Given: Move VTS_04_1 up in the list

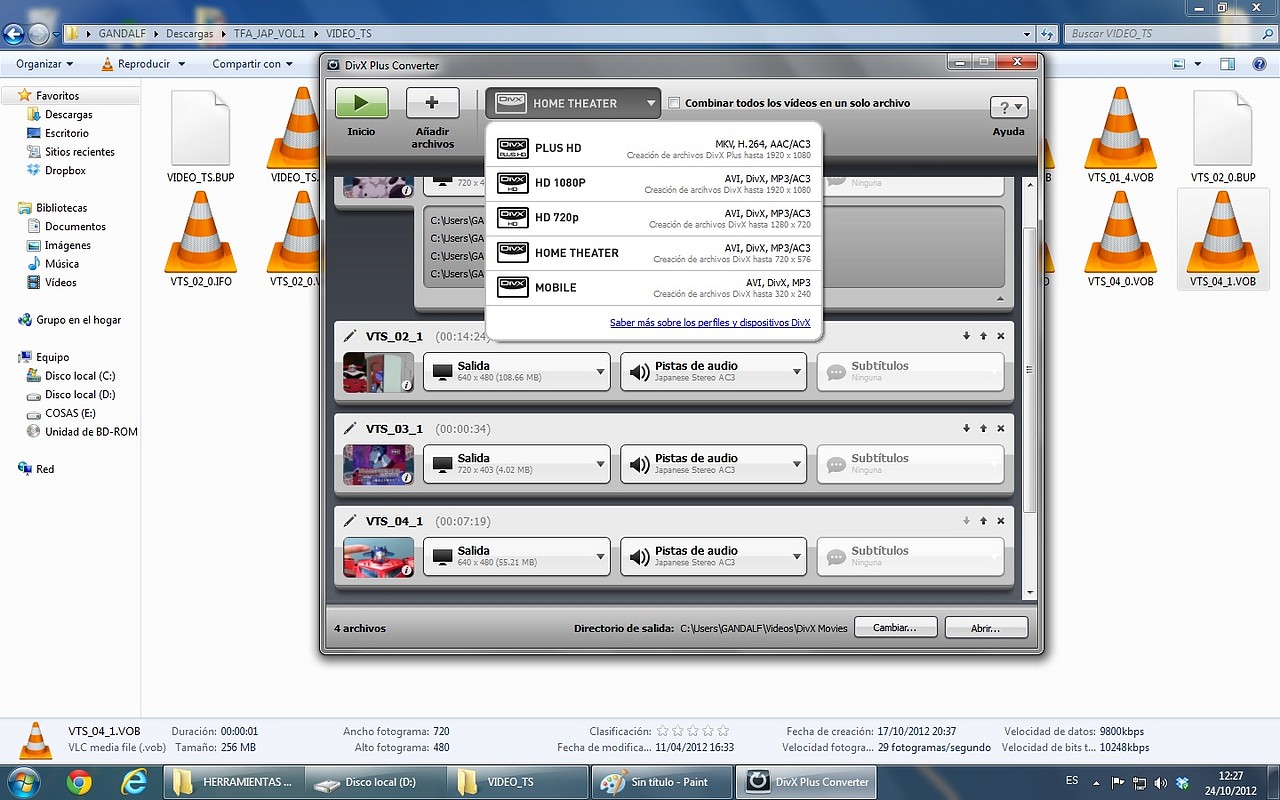Looking at the screenshot, I should click(983, 520).
